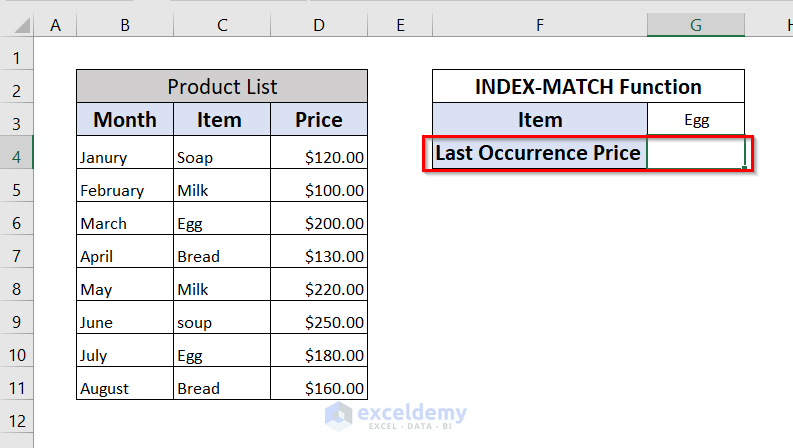This screenshot has width=793, height=448.
Task: Select the Product List title cell
Action: click(x=222, y=86)
